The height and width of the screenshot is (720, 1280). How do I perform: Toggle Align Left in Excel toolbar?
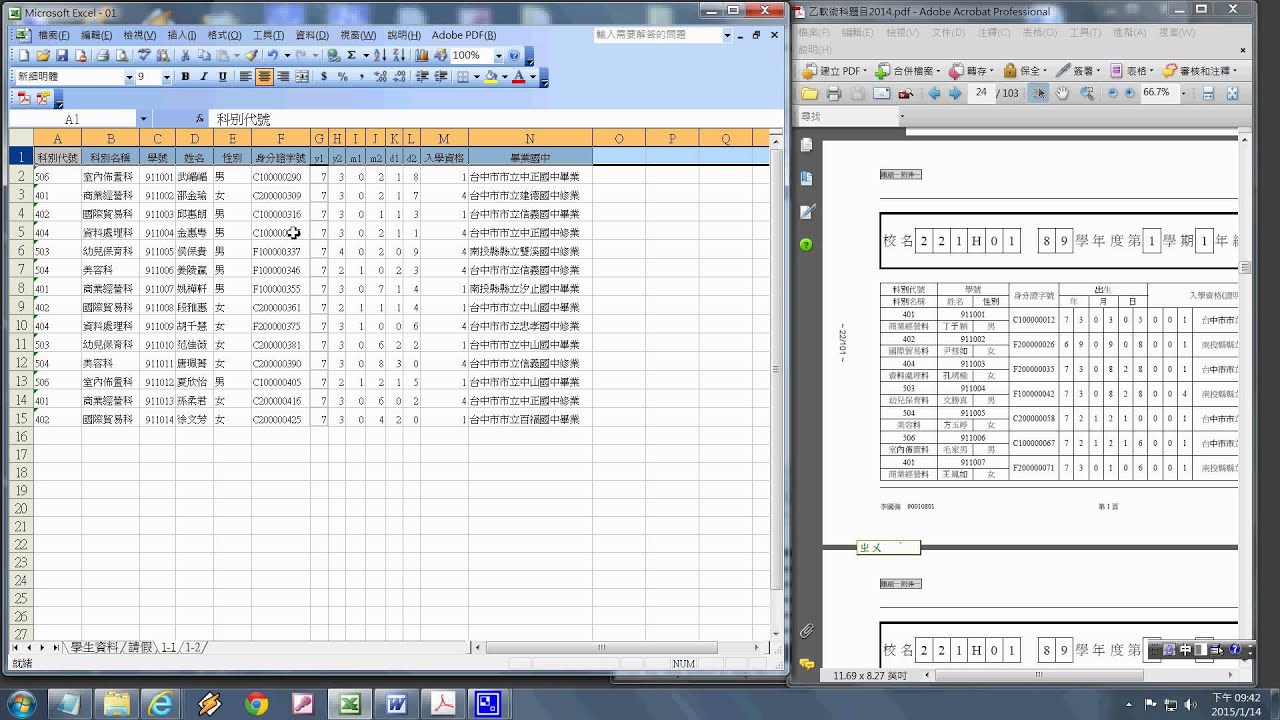pos(245,76)
